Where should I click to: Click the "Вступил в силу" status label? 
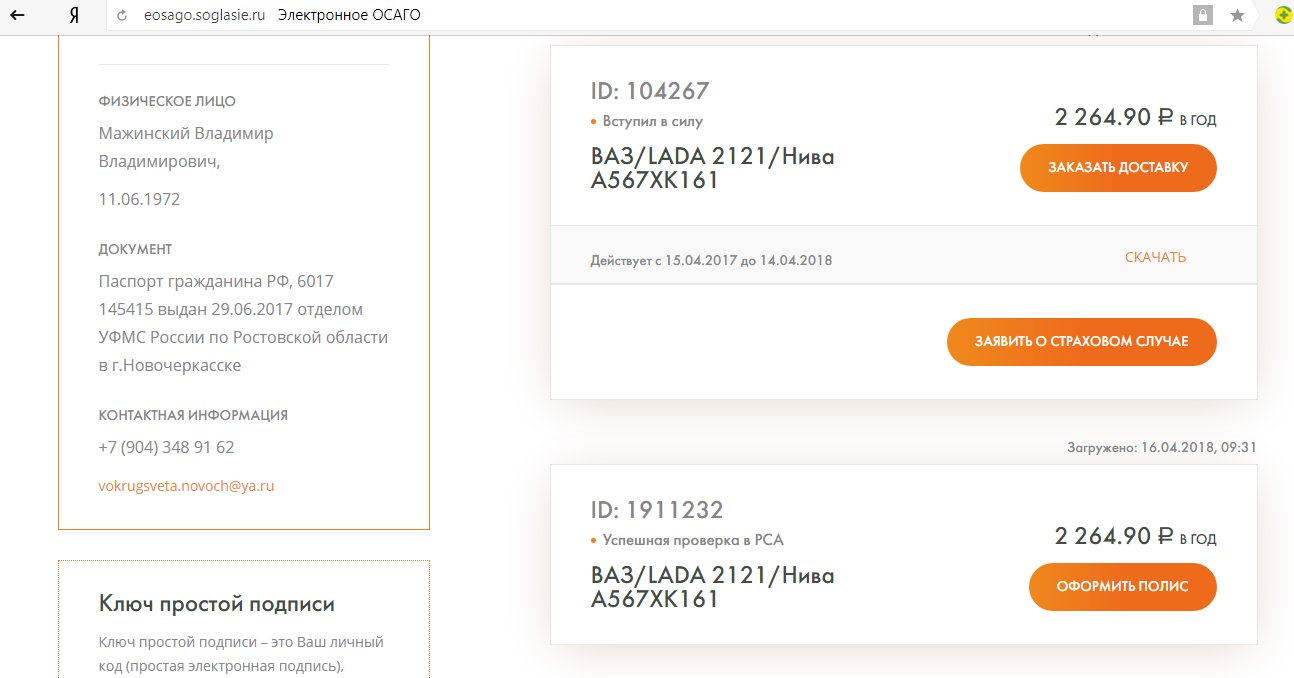[652, 121]
